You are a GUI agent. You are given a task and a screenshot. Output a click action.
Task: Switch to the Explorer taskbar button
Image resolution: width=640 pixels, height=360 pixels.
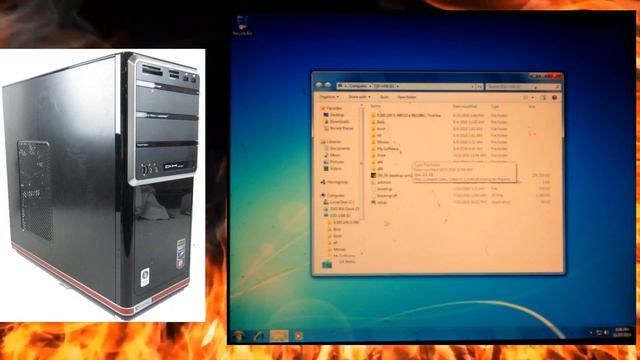pos(279,336)
